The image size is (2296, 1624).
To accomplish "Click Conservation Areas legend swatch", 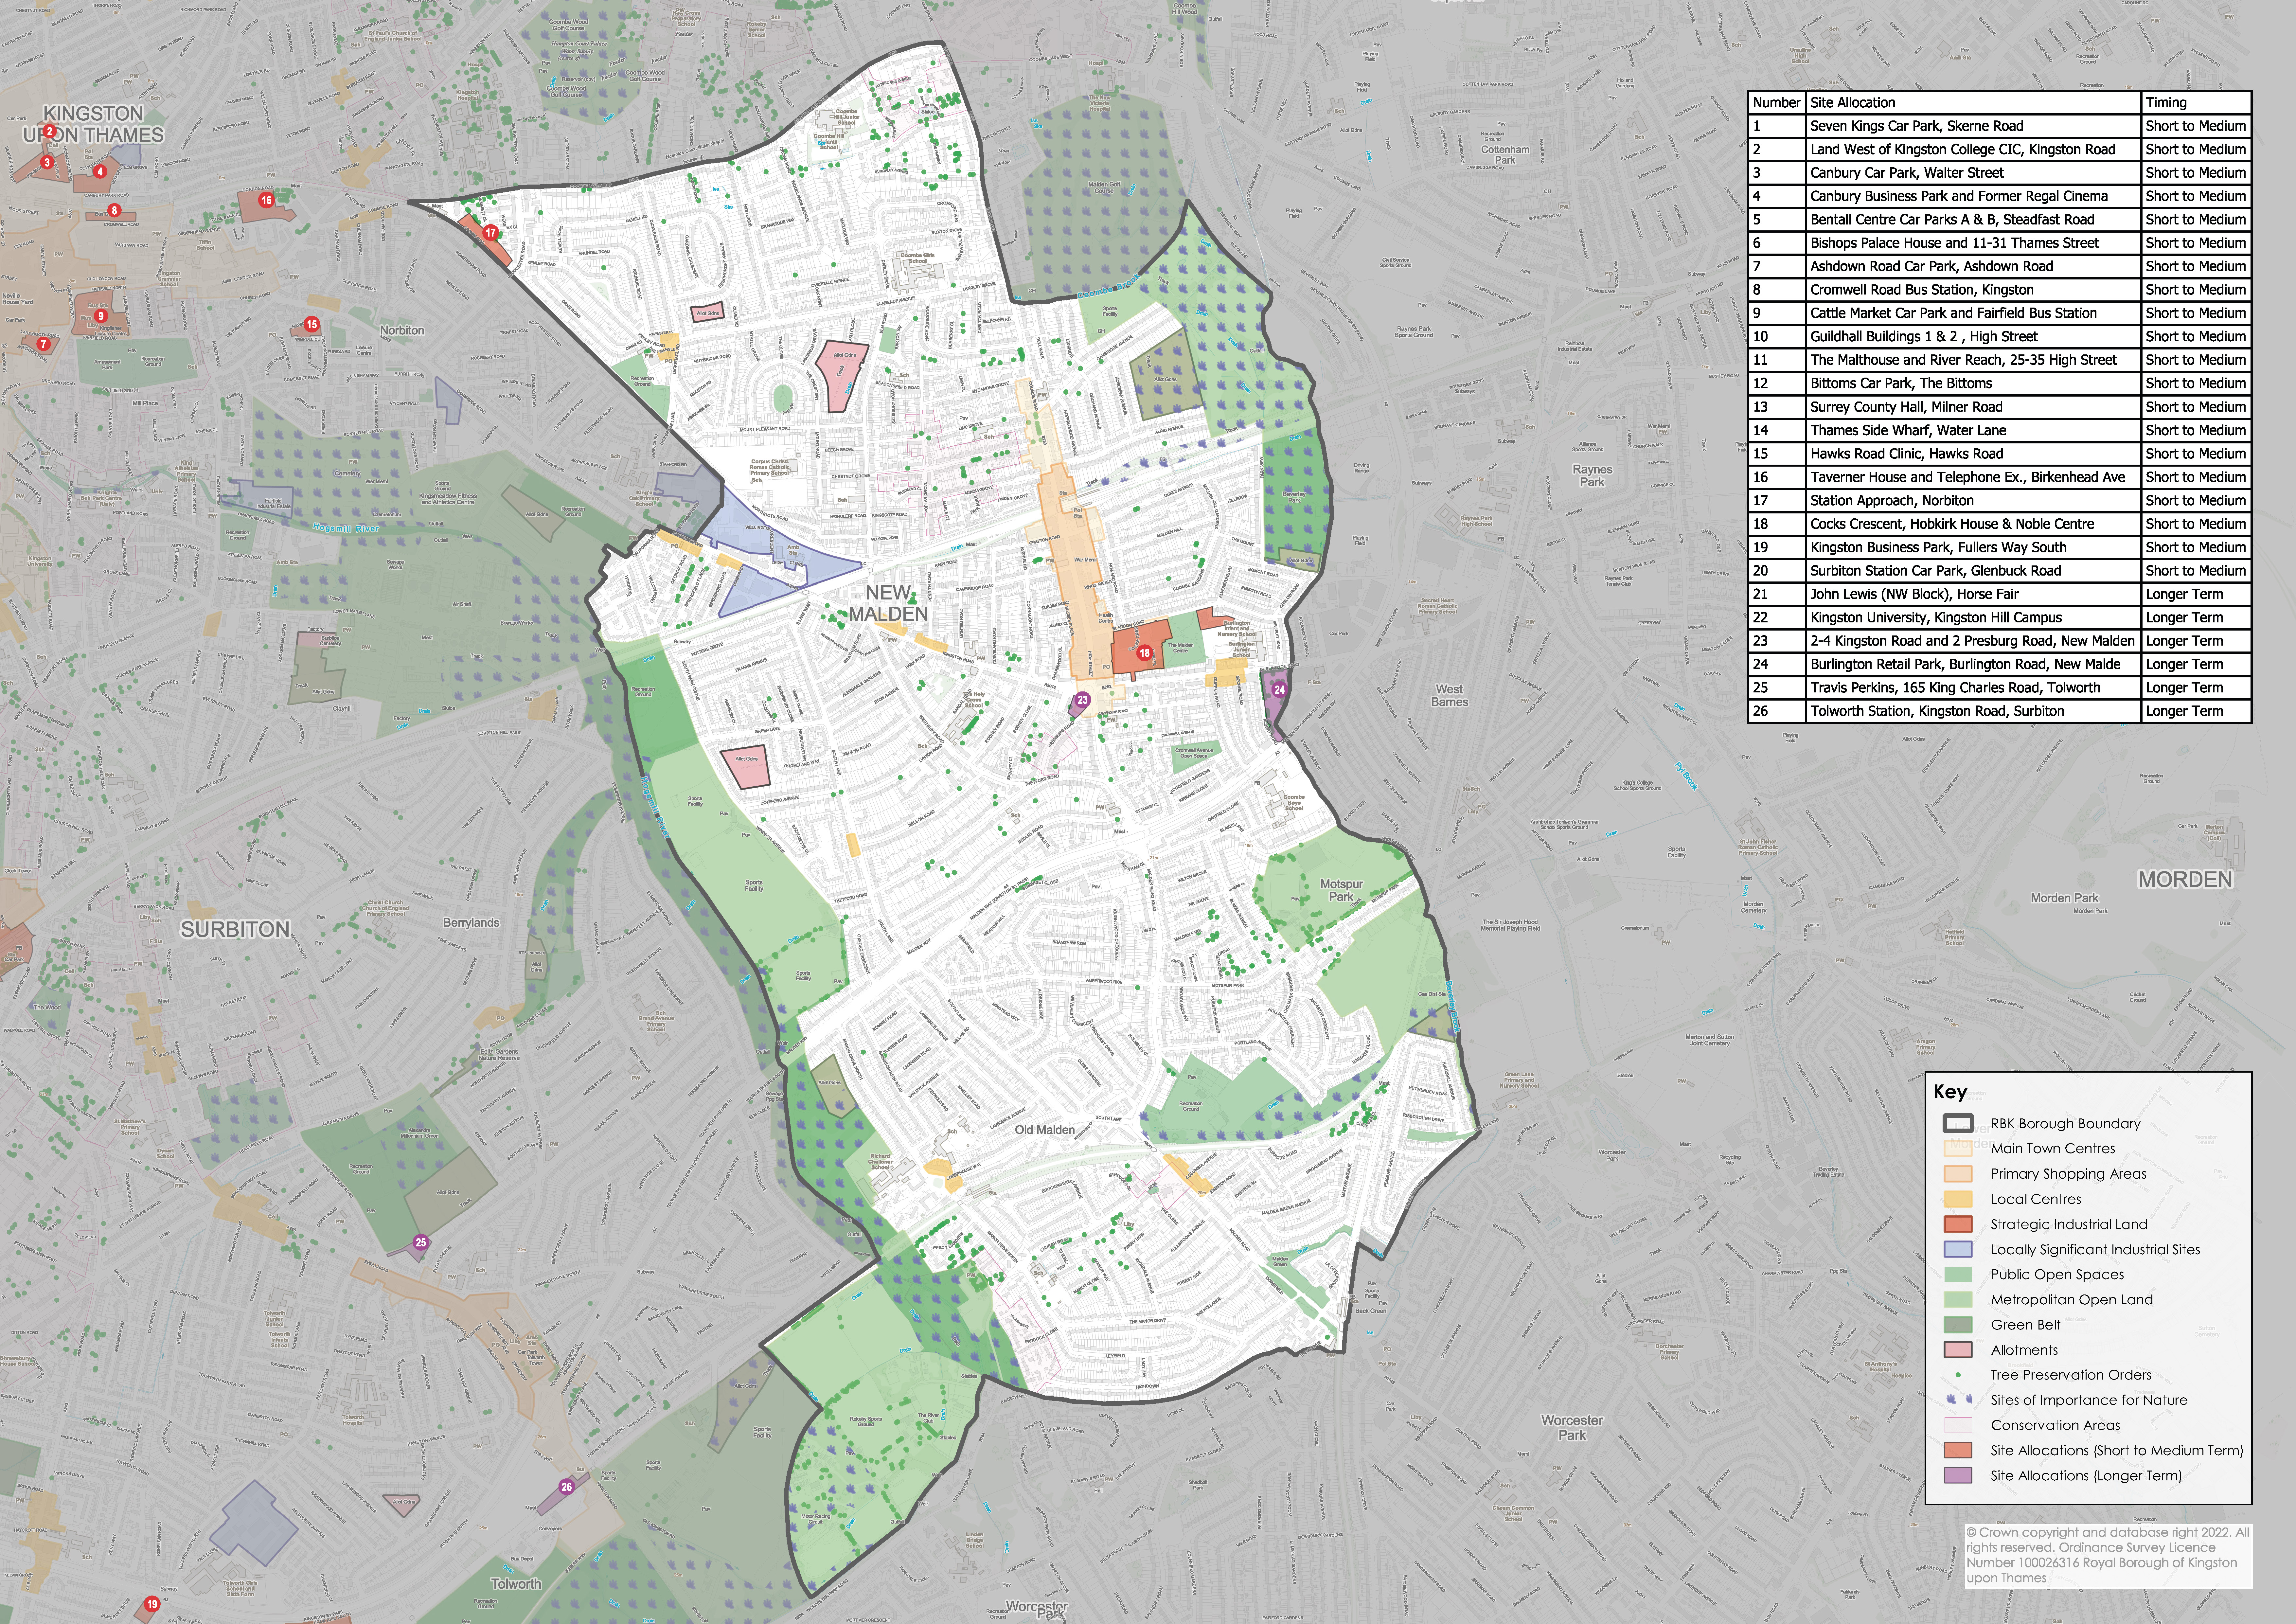I will (x=1958, y=1425).
